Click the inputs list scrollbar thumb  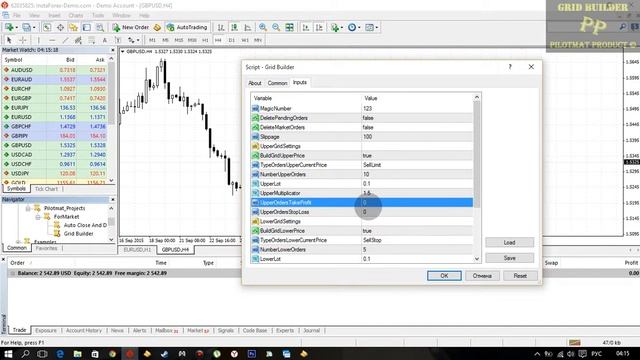pos(476,154)
